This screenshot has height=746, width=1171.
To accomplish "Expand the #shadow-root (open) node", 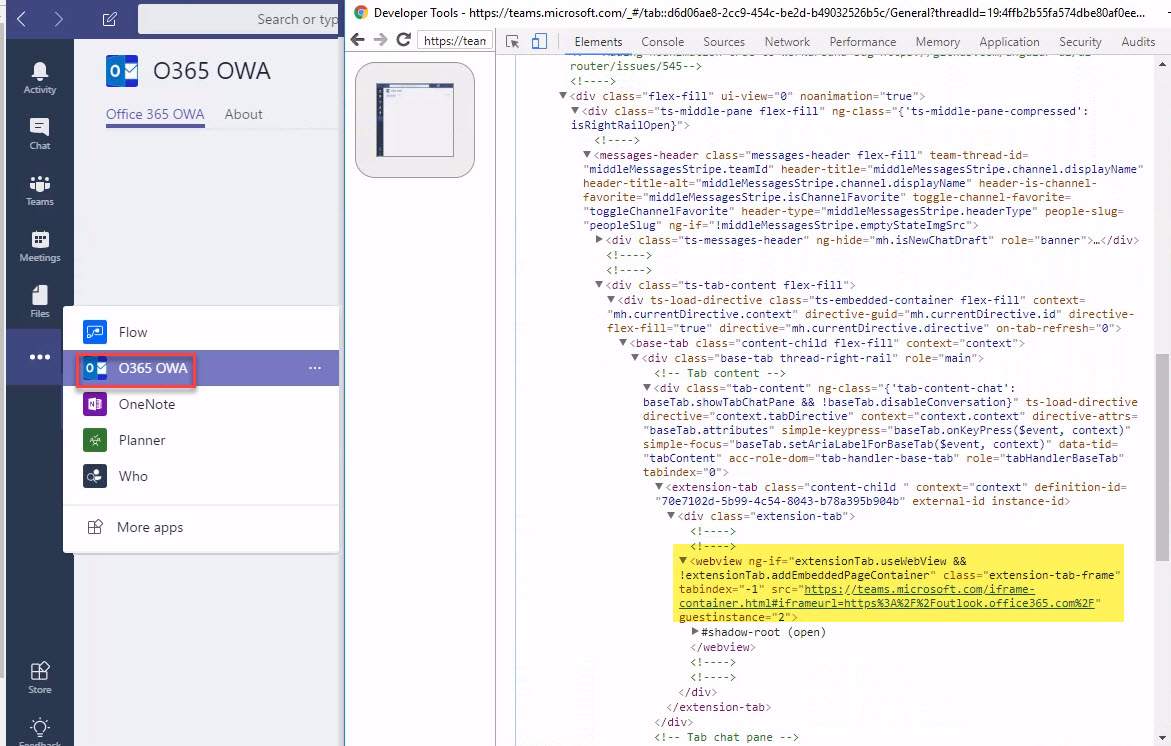I will (x=695, y=632).
